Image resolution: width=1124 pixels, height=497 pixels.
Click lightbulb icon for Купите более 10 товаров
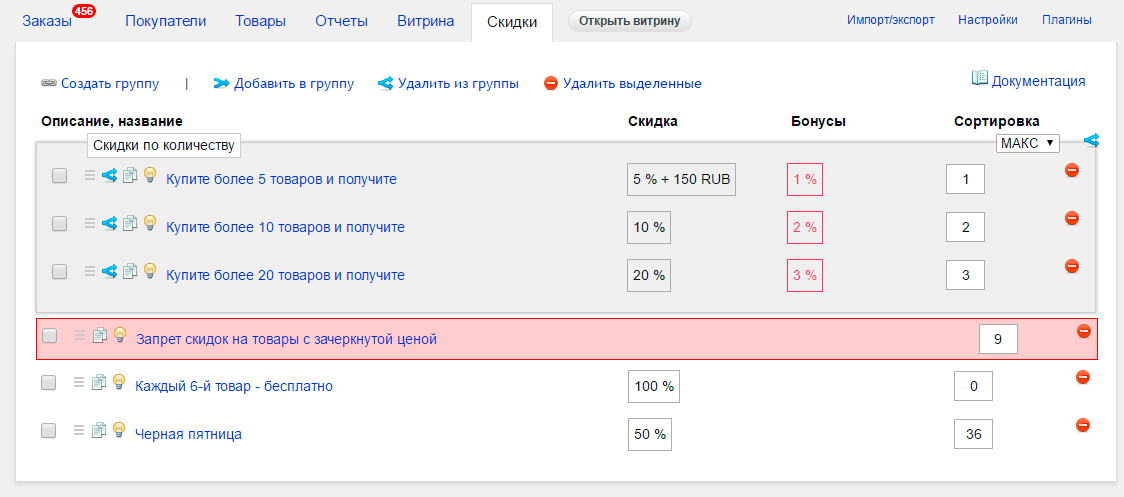150,222
